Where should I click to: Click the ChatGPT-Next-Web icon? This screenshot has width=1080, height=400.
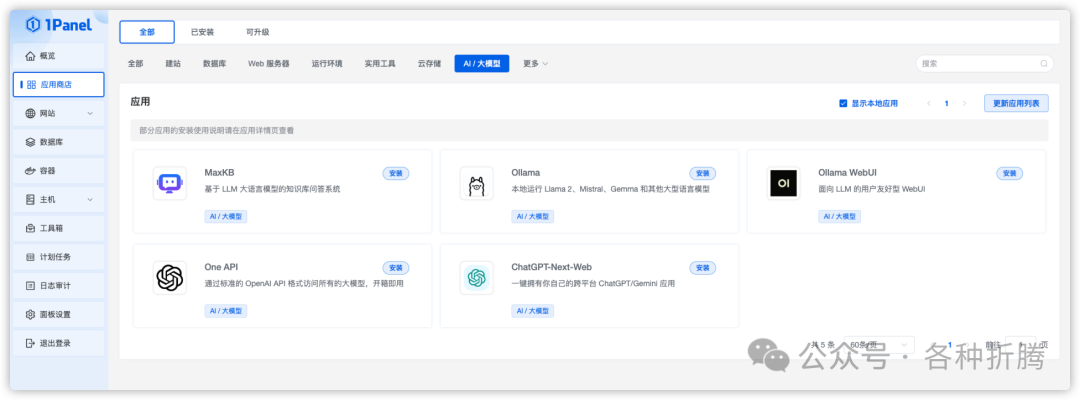pyautogui.click(x=477, y=277)
